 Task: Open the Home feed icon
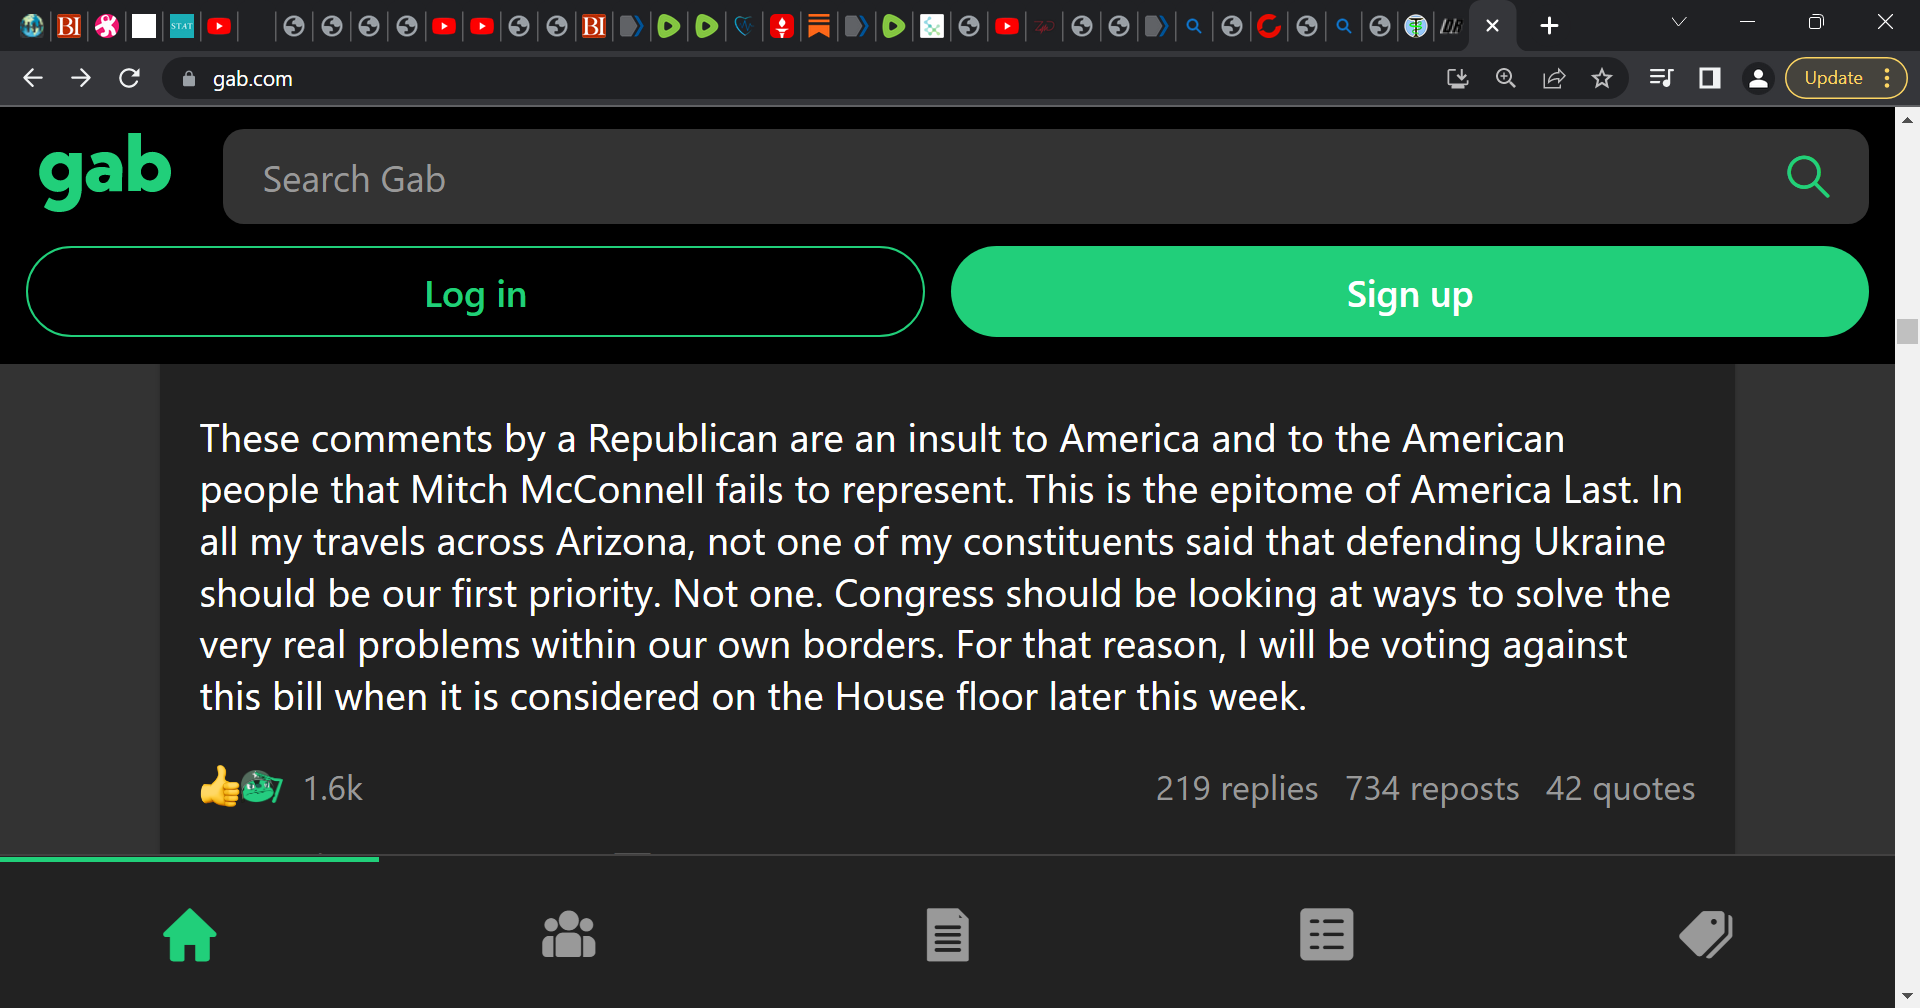coord(190,935)
